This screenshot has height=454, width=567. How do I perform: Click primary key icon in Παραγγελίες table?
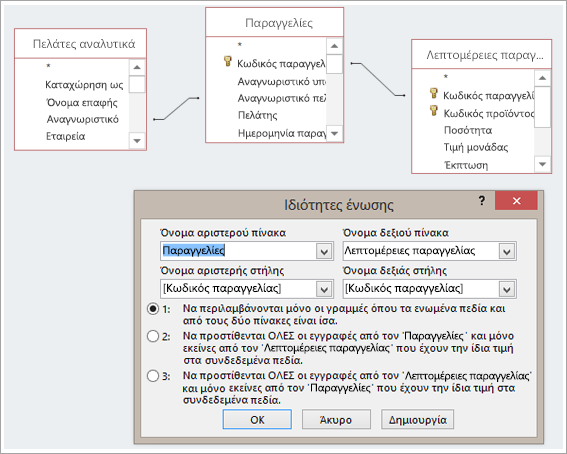227,61
